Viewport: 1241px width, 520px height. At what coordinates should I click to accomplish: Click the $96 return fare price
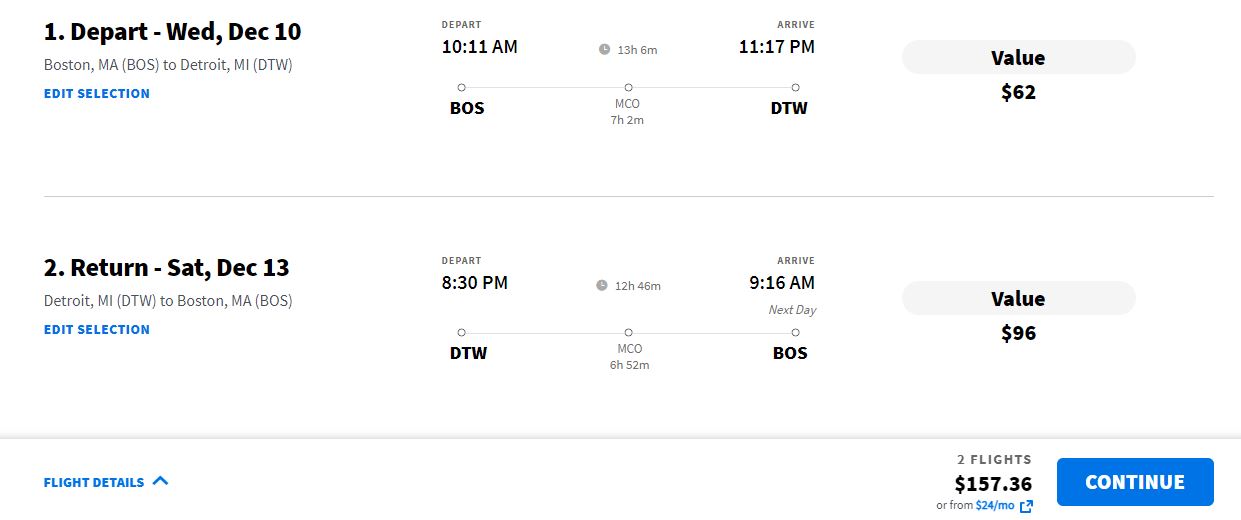[1018, 333]
